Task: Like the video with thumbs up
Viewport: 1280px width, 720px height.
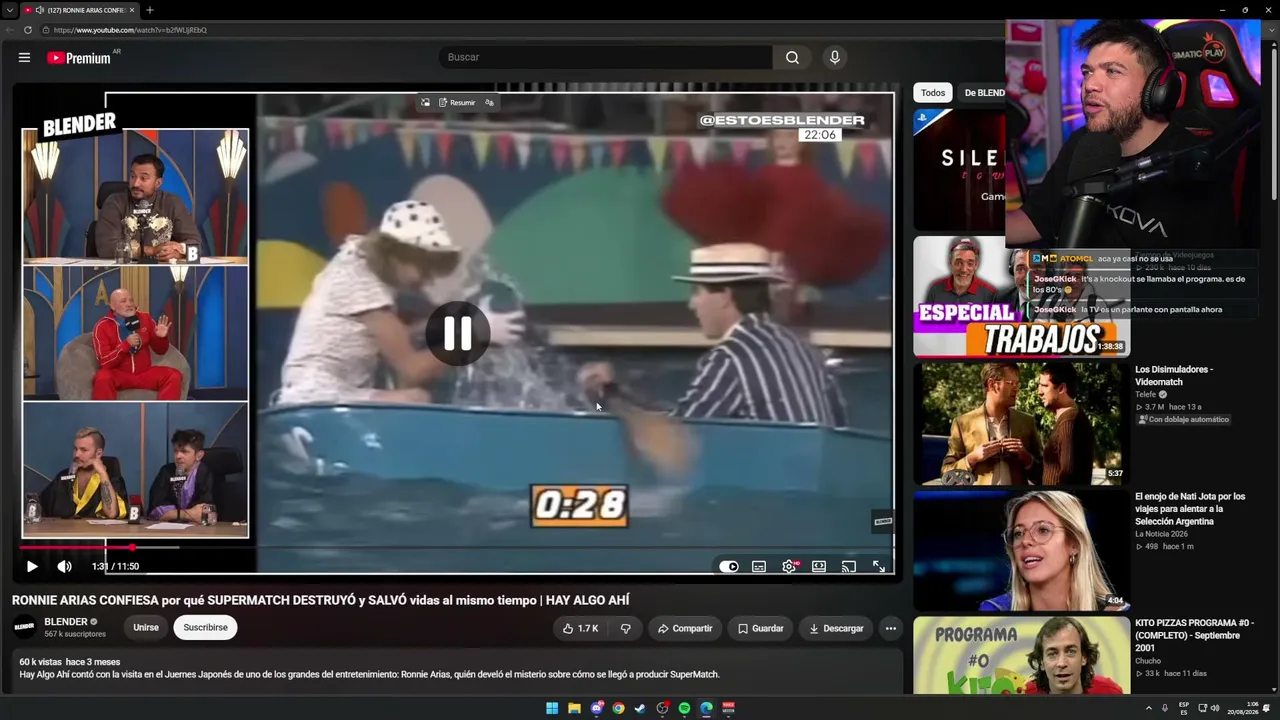Action: point(580,628)
